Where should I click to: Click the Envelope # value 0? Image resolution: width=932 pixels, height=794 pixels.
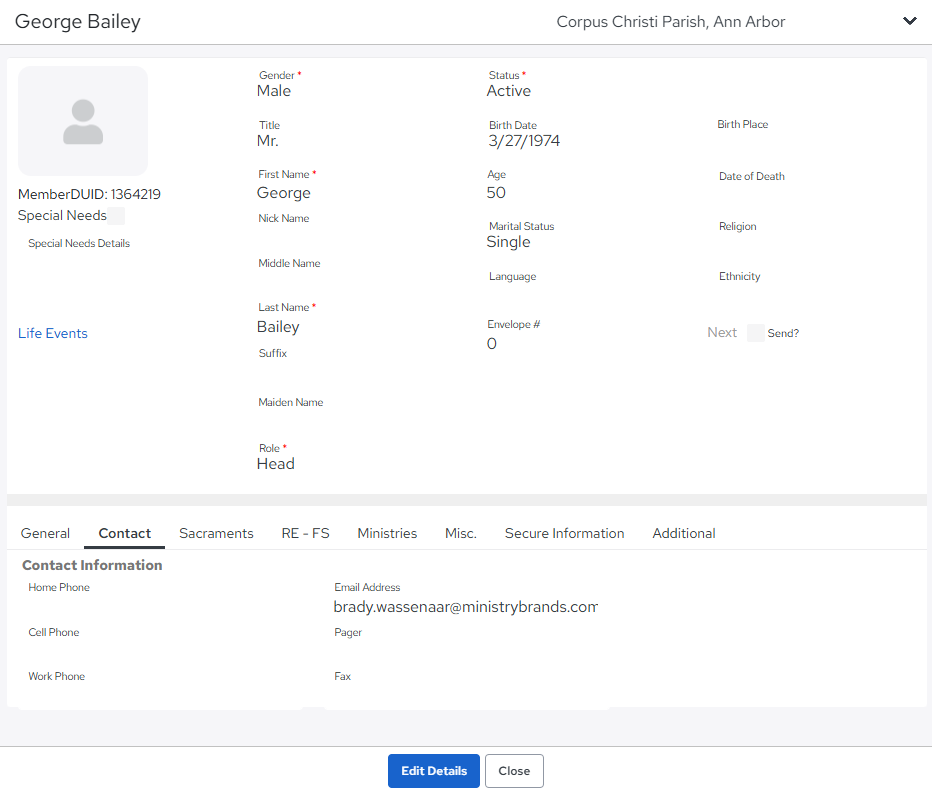tap(492, 344)
